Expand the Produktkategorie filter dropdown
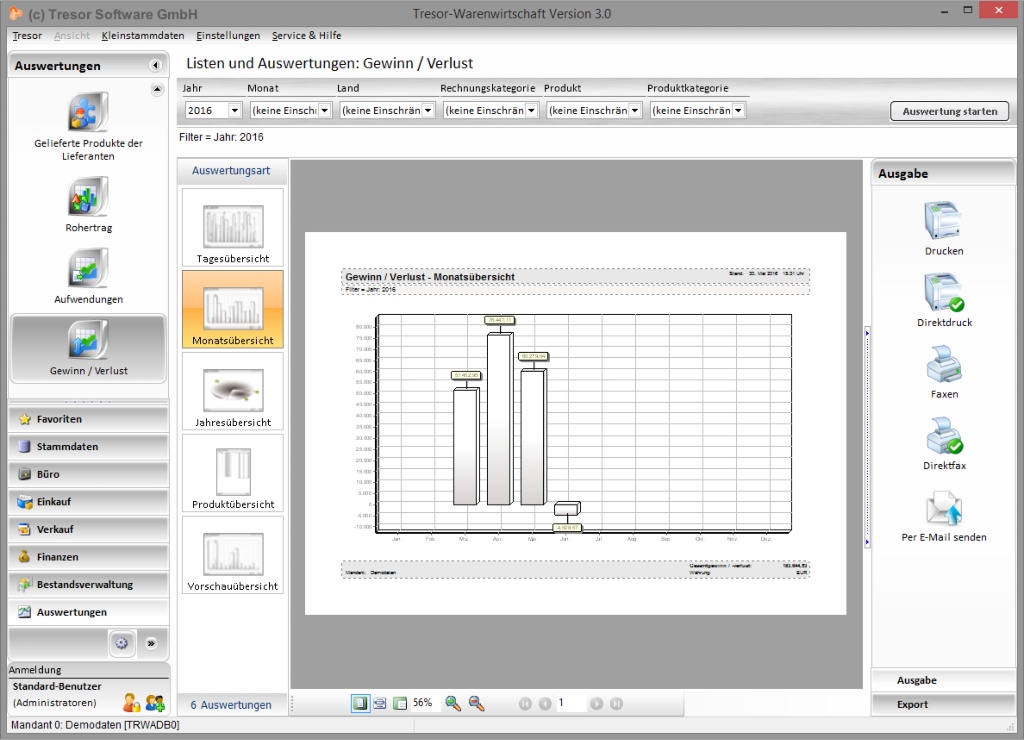 tap(738, 111)
